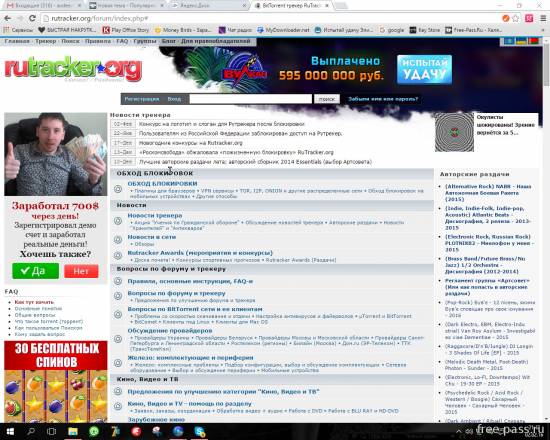Click the pink extension icon beside the star
This screenshot has height=440, width=550.
tap(529, 18)
